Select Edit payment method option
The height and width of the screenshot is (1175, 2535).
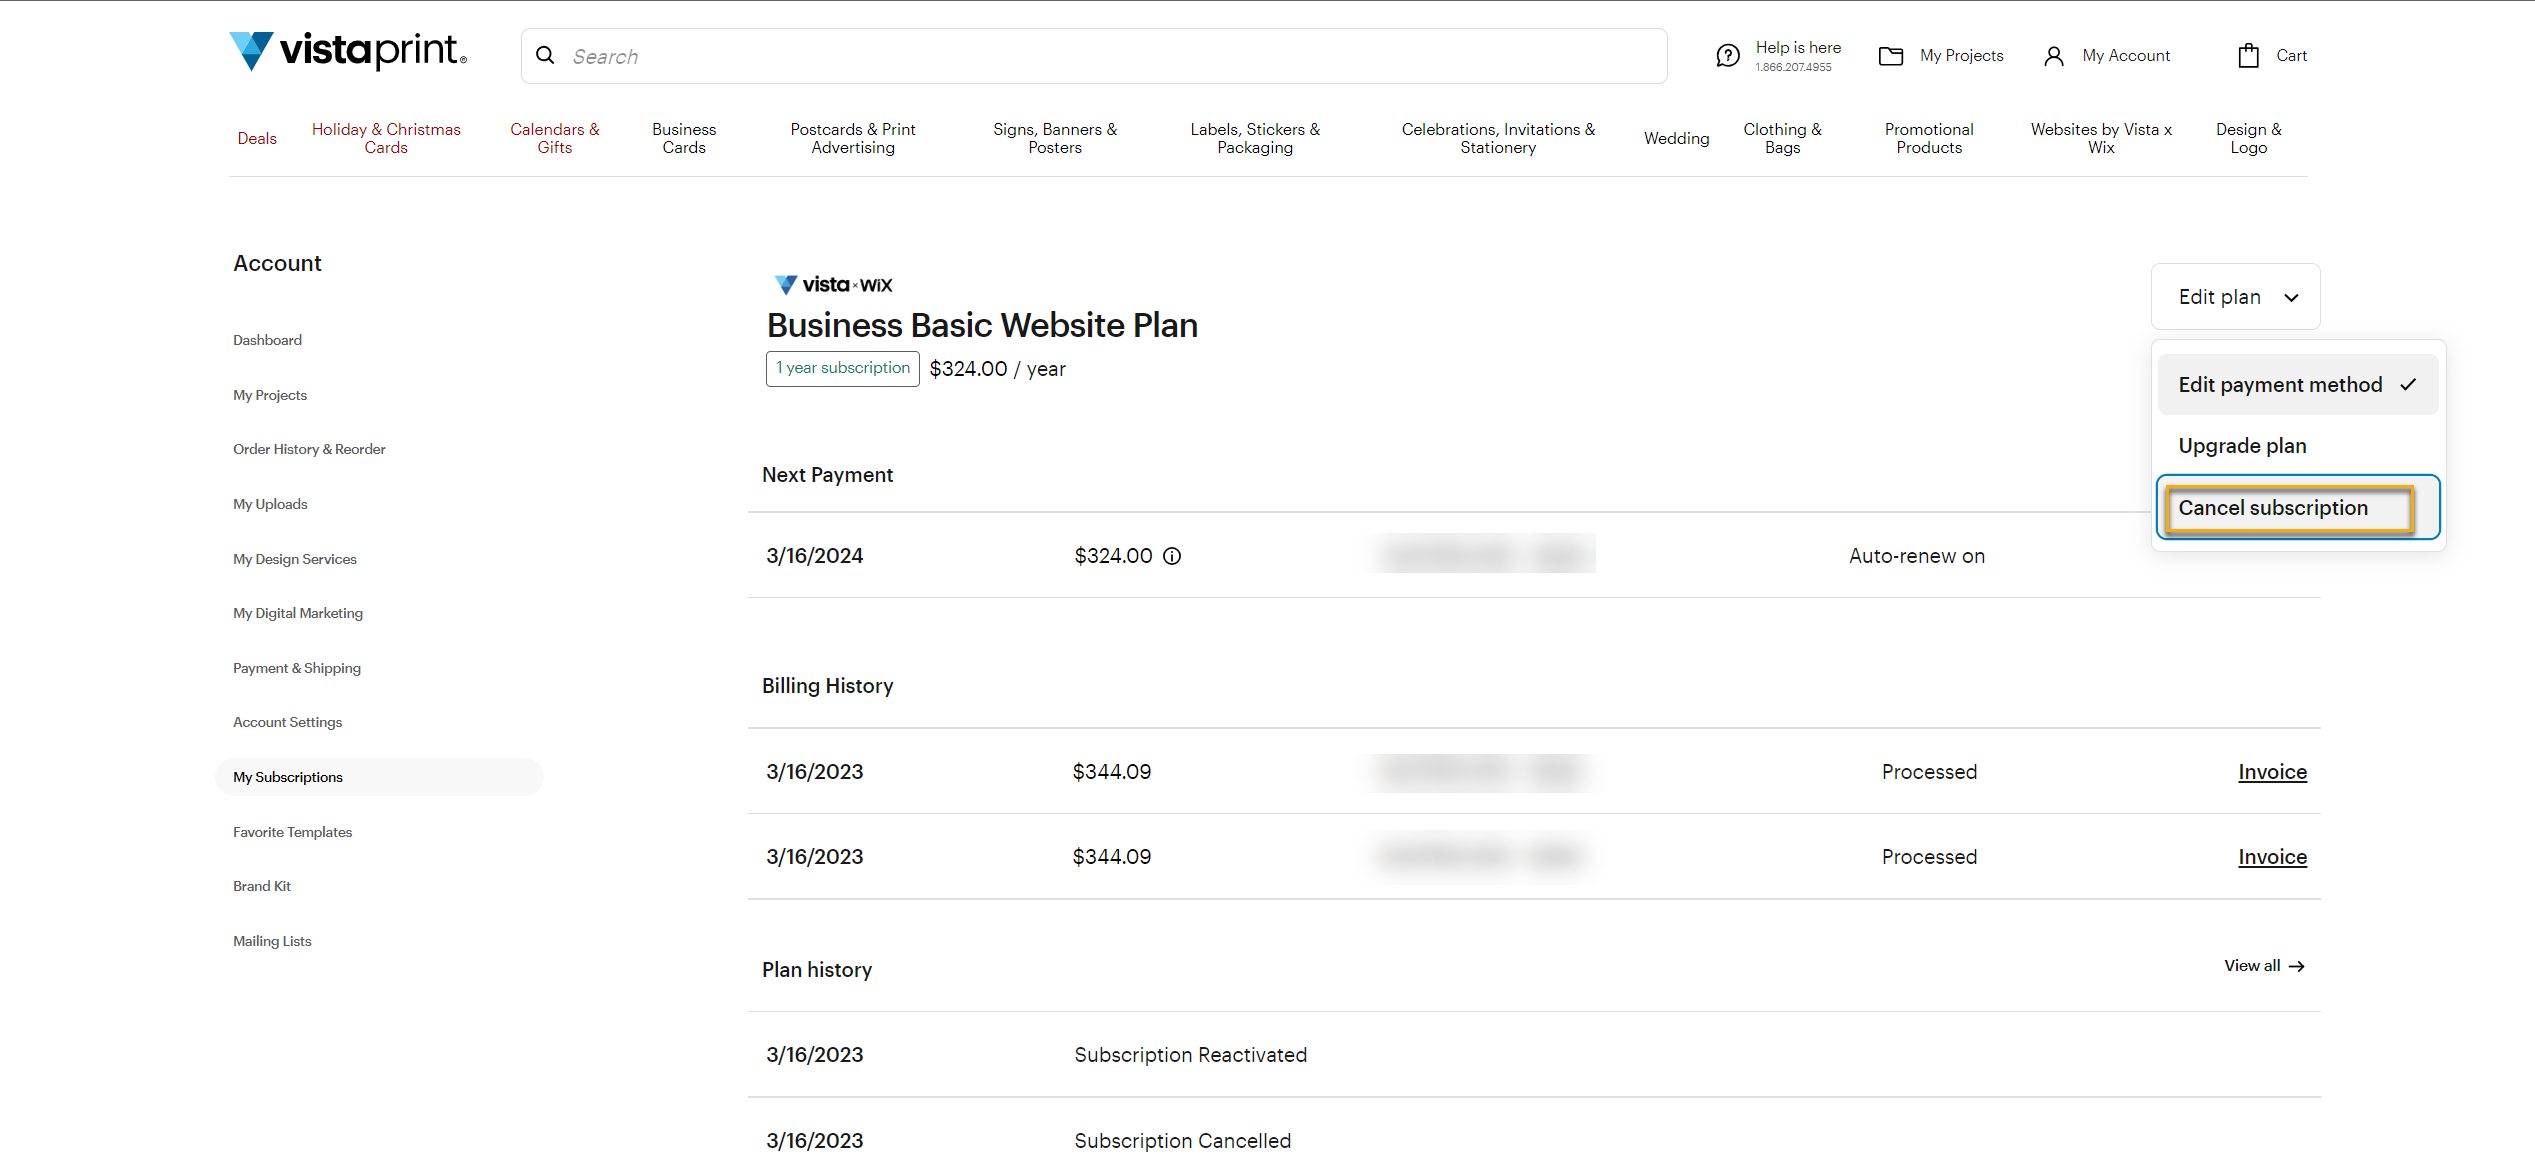click(x=2297, y=385)
